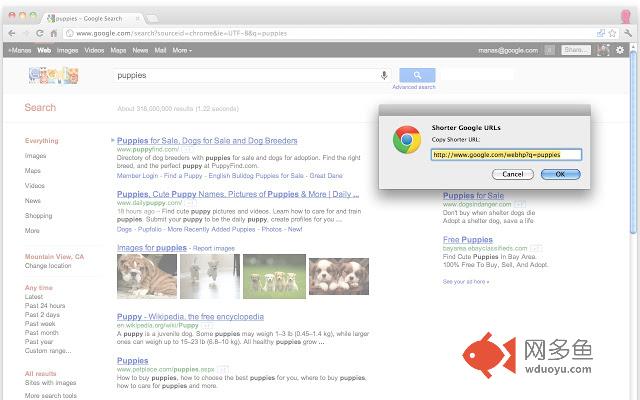Screen dimensions: 640x400
Task: Open puppies on grass thumbnail
Action: 274,276
